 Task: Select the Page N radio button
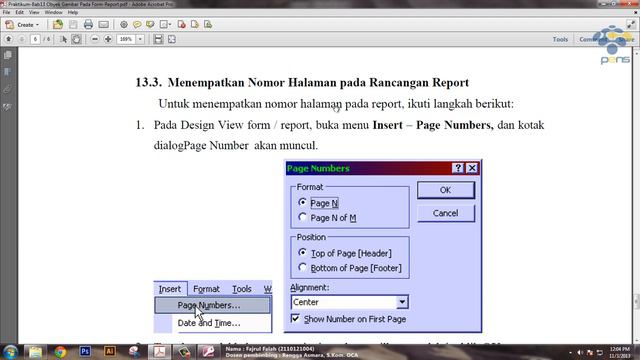tap(302, 202)
